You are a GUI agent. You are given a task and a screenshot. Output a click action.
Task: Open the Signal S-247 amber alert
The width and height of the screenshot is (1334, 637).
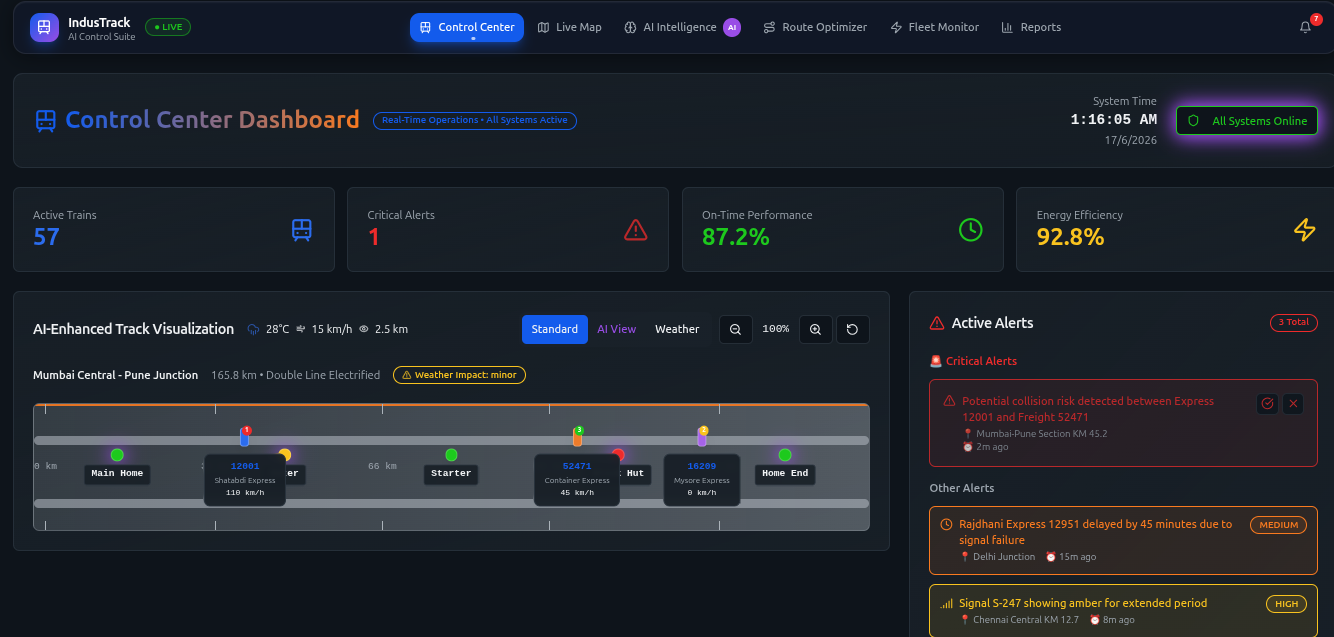coord(1123,611)
